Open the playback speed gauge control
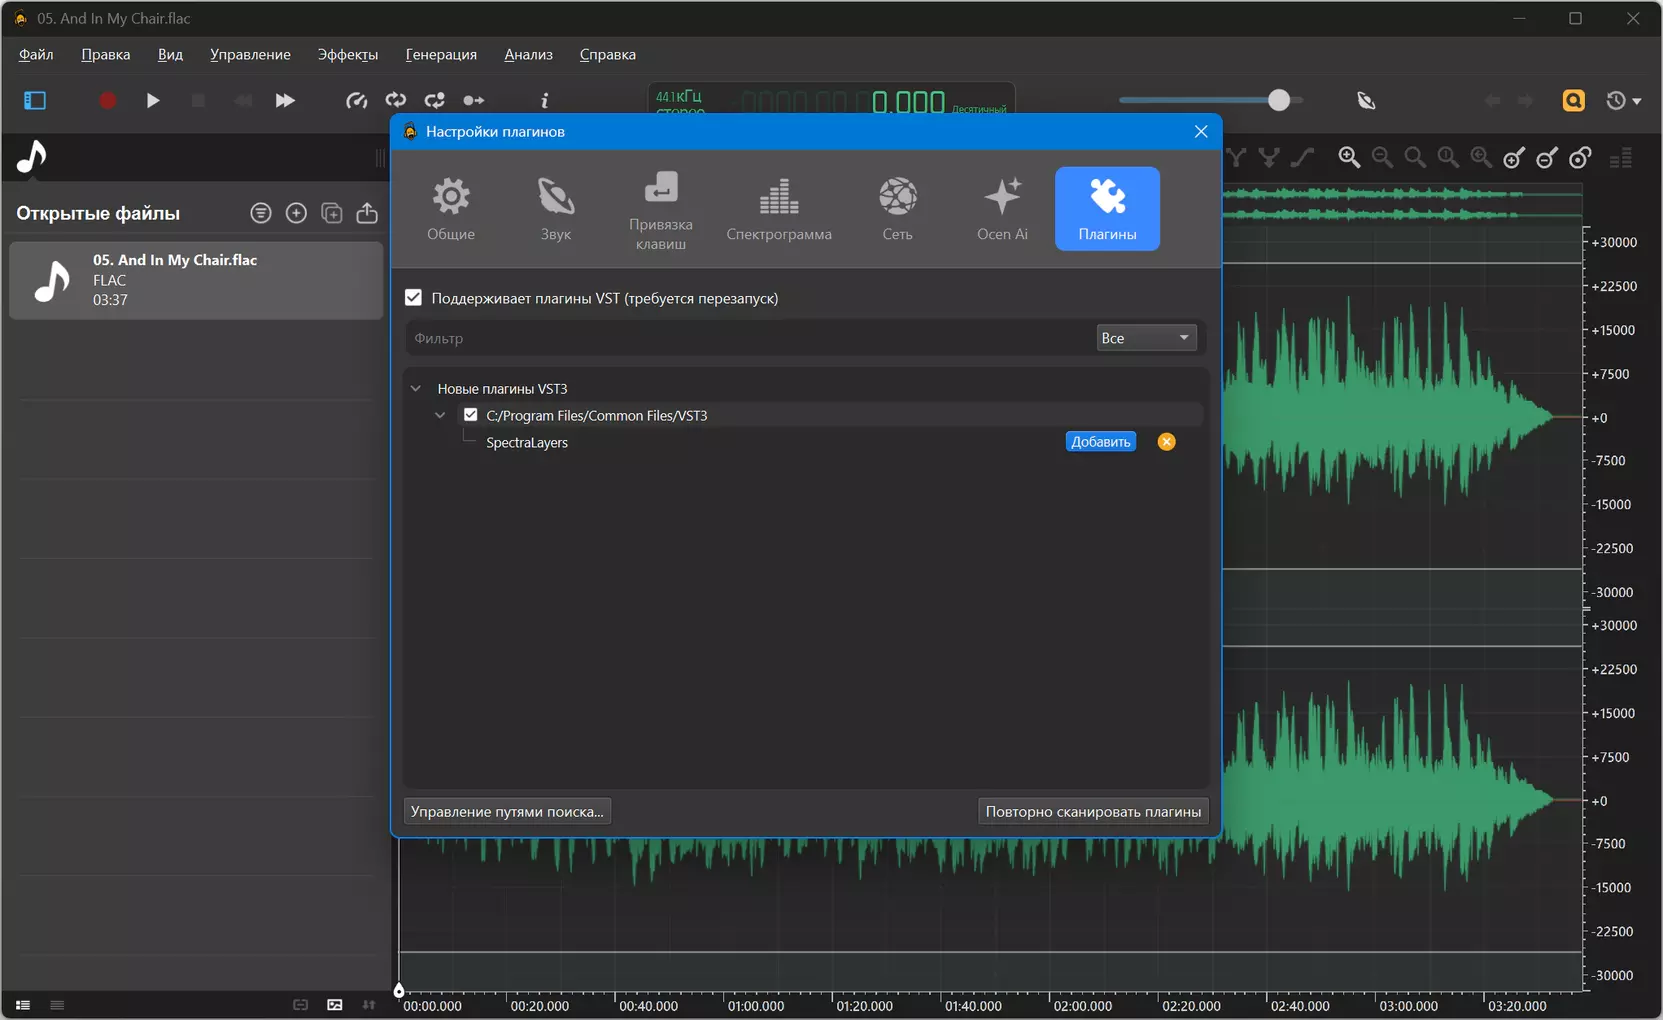This screenshot has height=1020, width=1663. tap(356, 100)
